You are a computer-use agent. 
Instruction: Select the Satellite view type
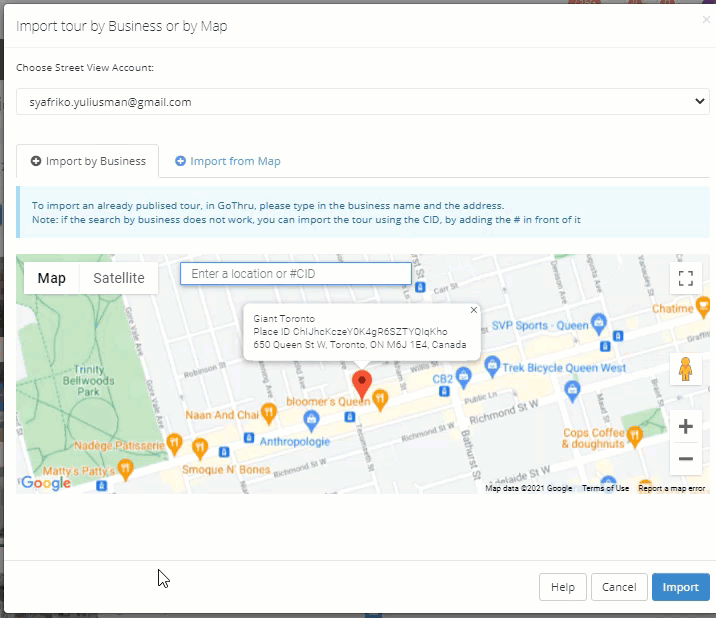click(x=119, y=278)
